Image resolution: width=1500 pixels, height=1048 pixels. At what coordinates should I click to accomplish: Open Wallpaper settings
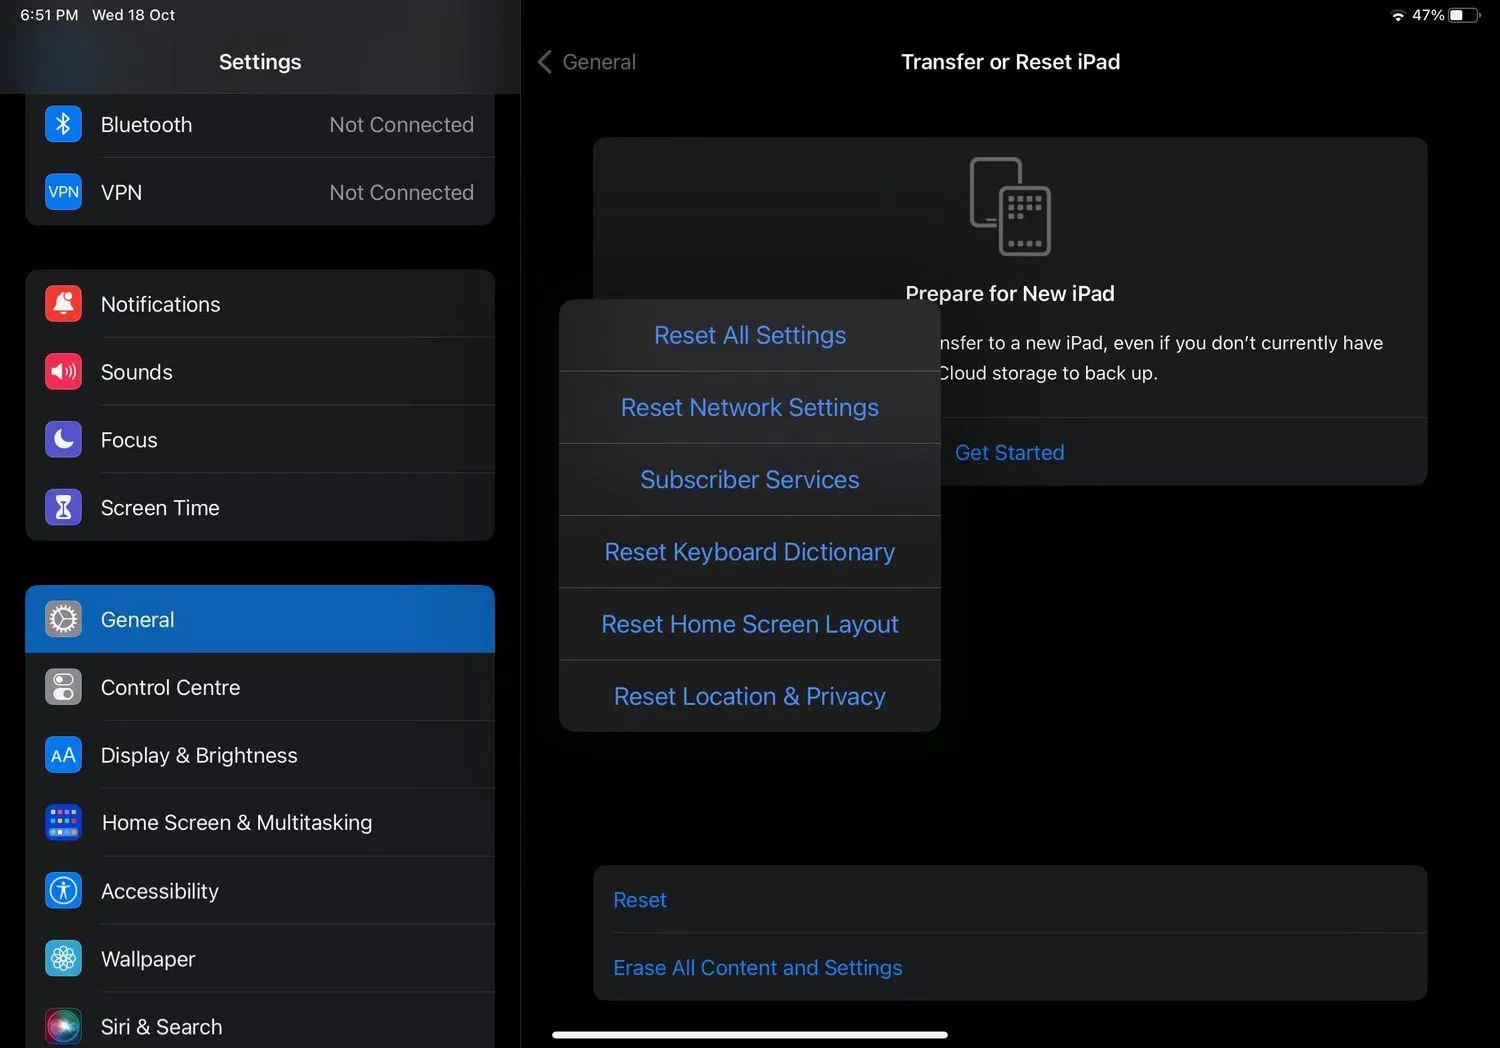coord(260,959)
